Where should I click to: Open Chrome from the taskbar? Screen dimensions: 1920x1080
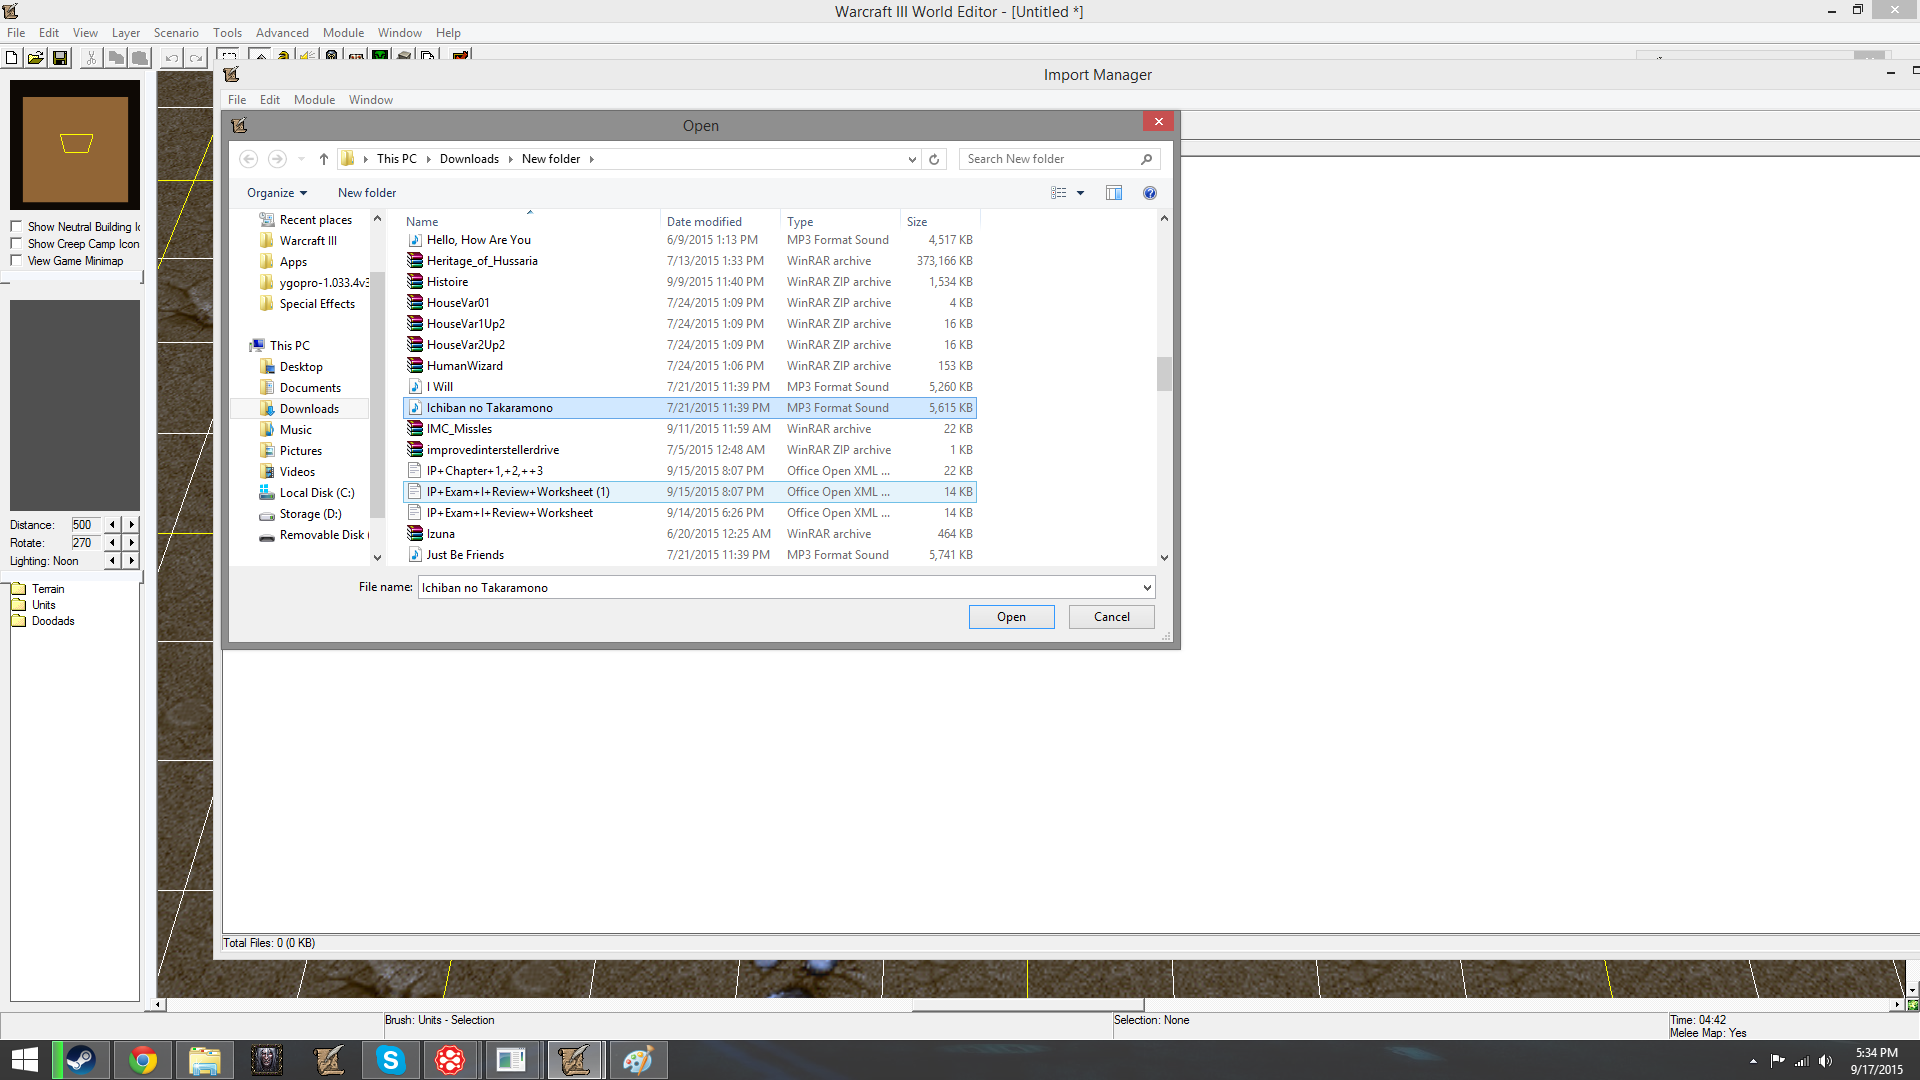143,1060
